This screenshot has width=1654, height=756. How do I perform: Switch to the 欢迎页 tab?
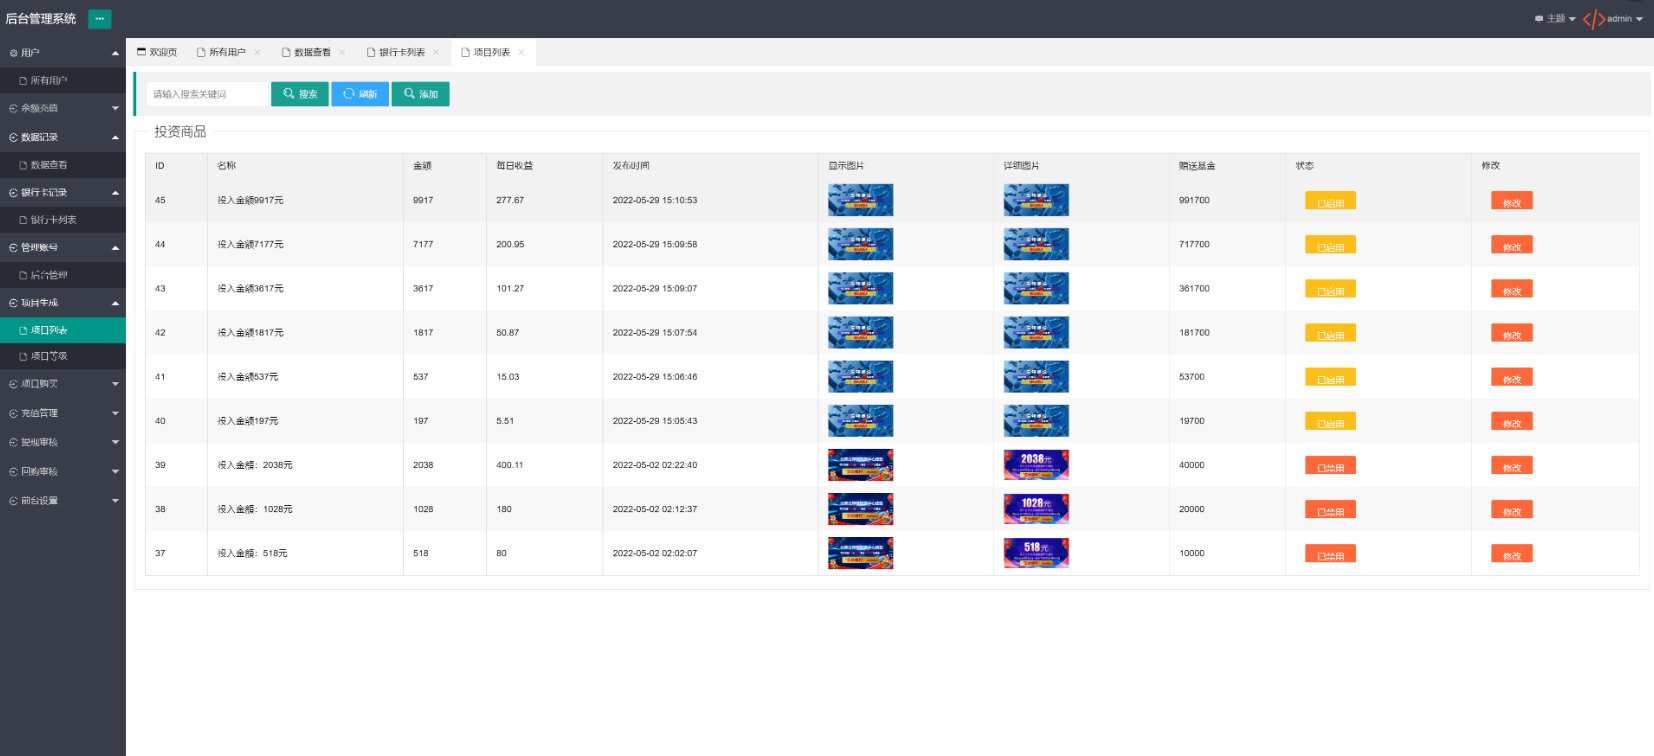coord(157,52)
